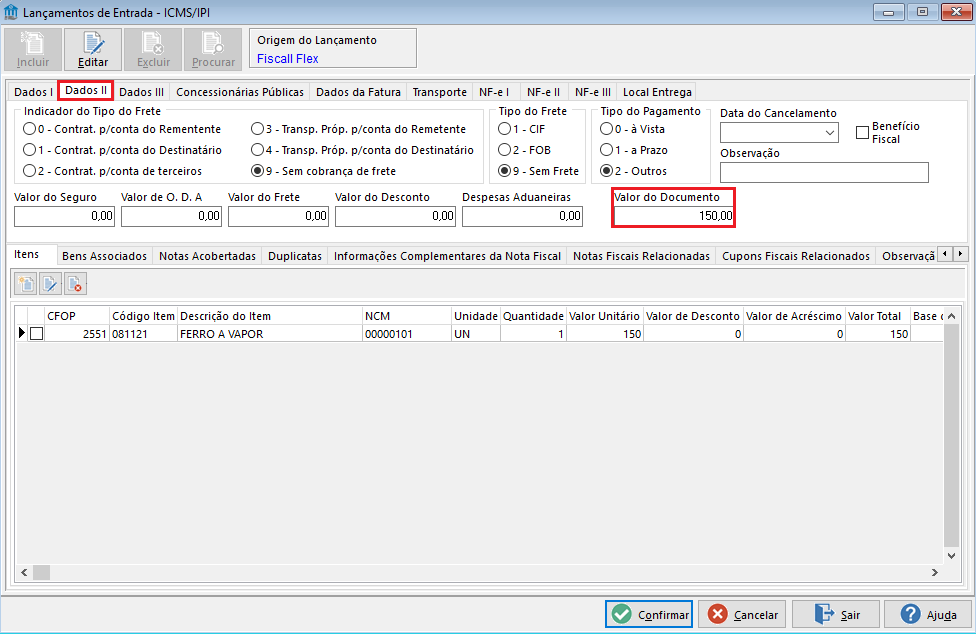Click the vertical scrollbar down arrow

click(951, 556)
